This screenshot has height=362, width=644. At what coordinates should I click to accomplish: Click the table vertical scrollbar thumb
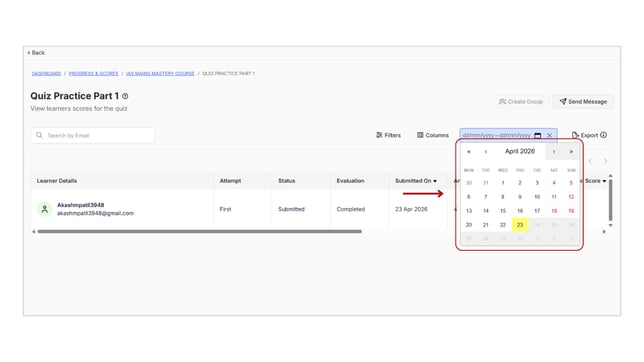pyautogui.click(x=610, y=200)
